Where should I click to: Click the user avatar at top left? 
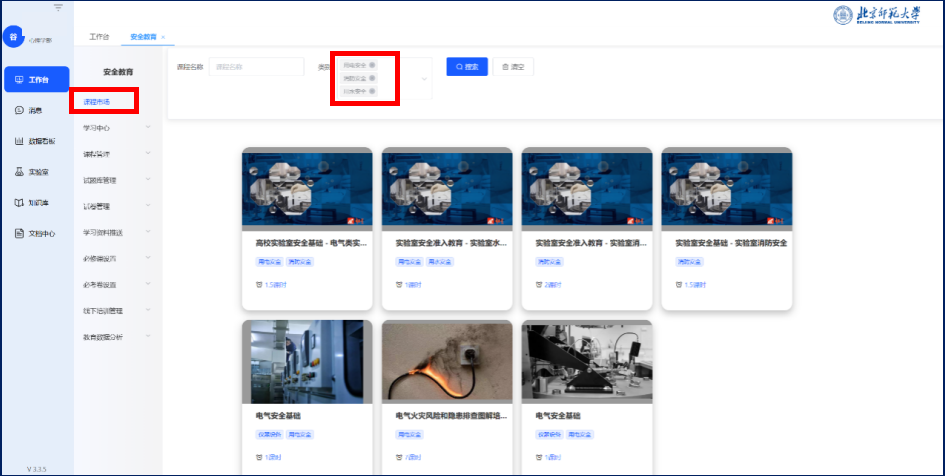coord(14,37)
